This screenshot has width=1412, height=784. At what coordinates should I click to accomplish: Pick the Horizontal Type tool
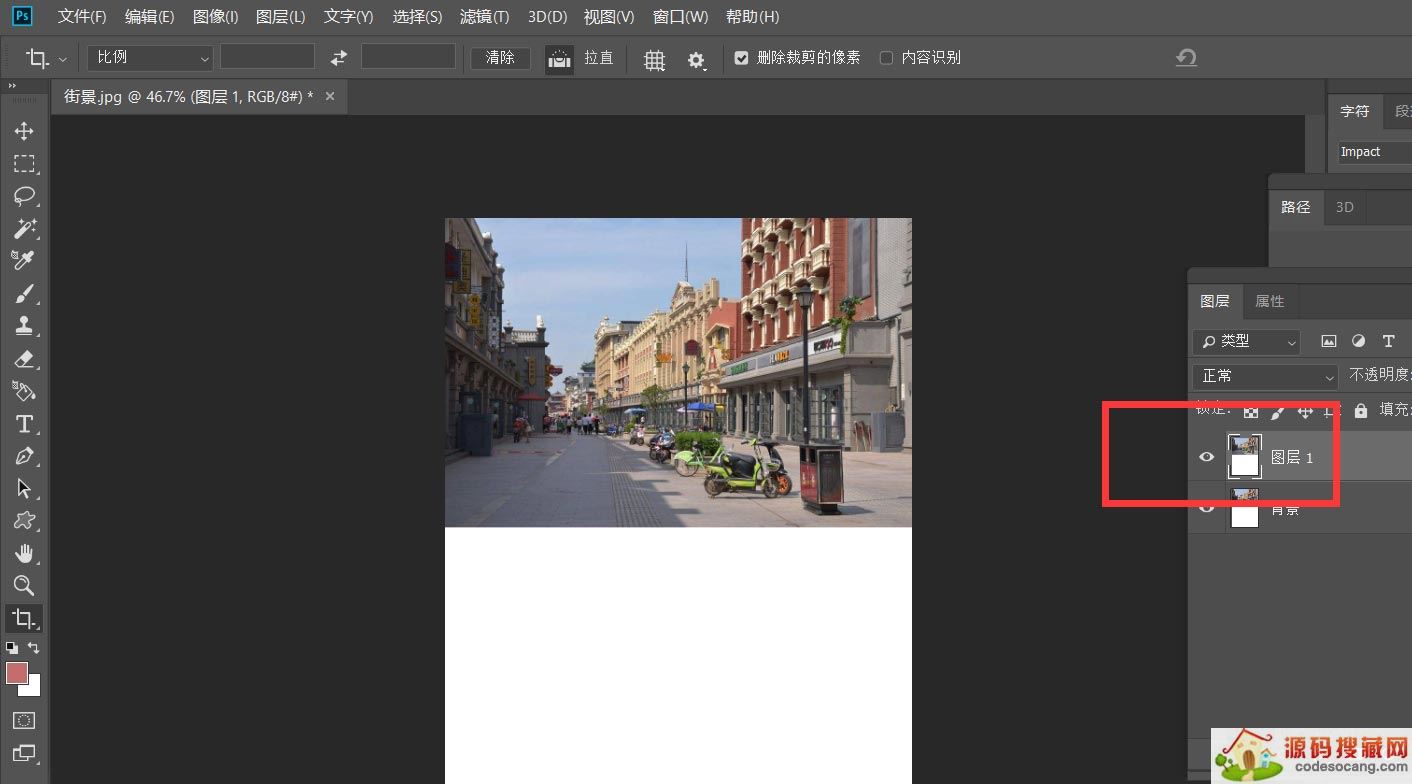tap(24, 424)
